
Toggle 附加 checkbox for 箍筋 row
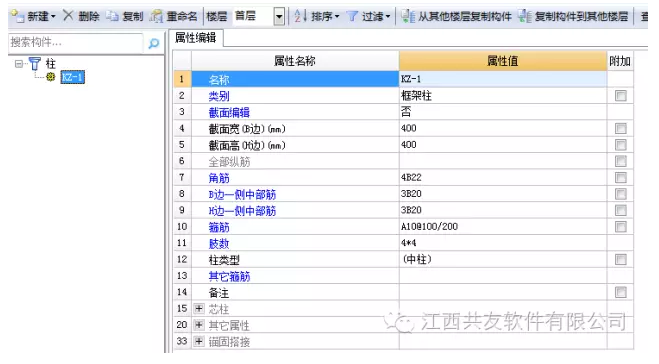pos(620,227)
